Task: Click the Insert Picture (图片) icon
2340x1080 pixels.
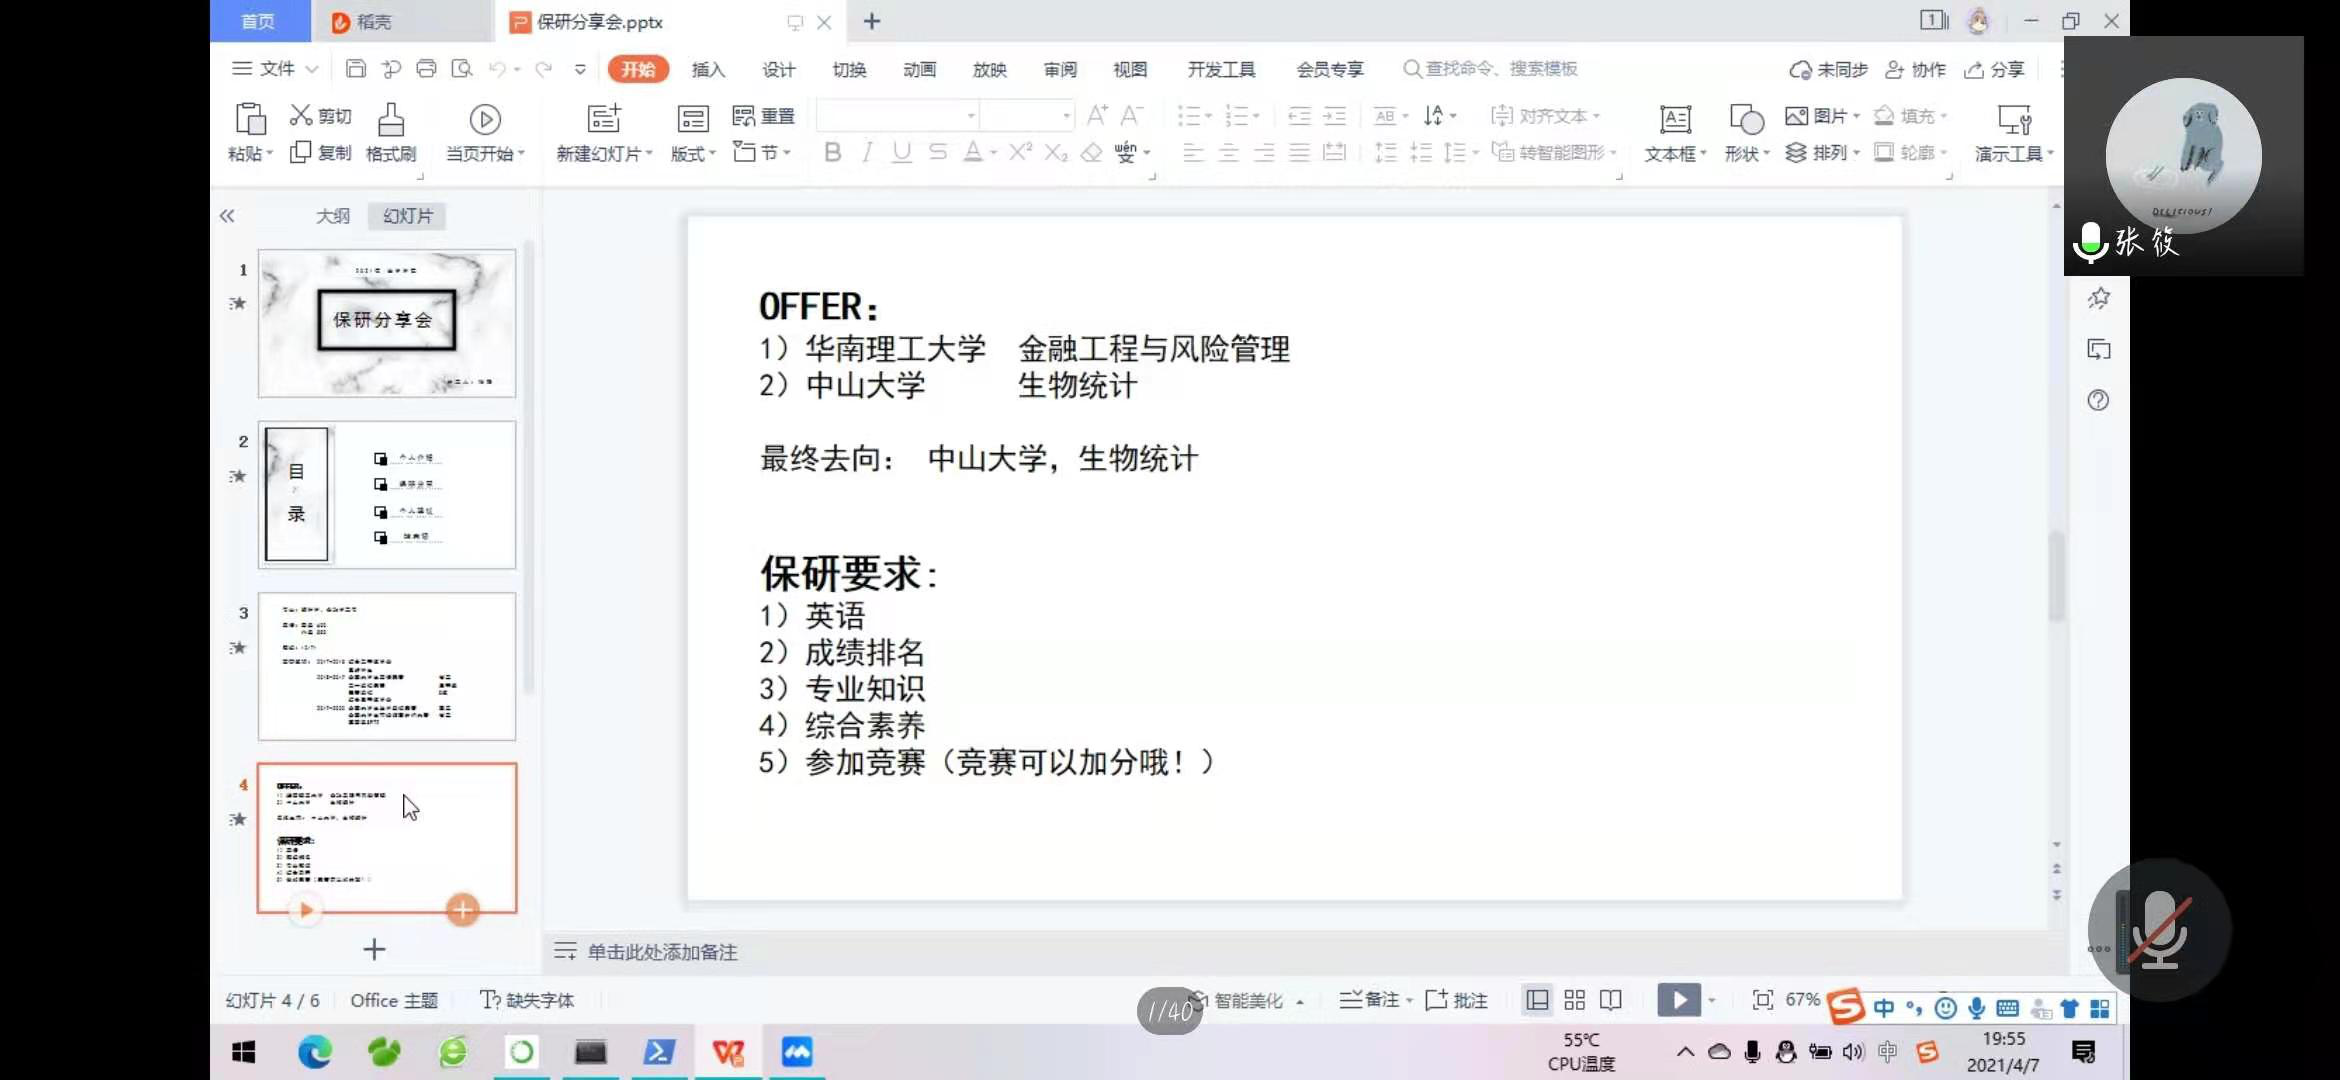Action: click(1797, 116)
